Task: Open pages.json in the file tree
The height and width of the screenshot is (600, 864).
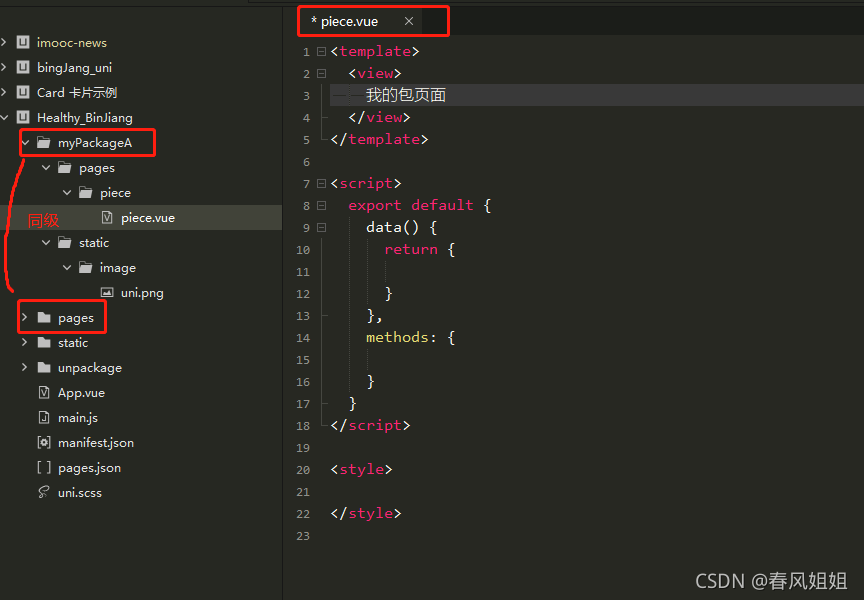Action: click(x=89, y=468)
